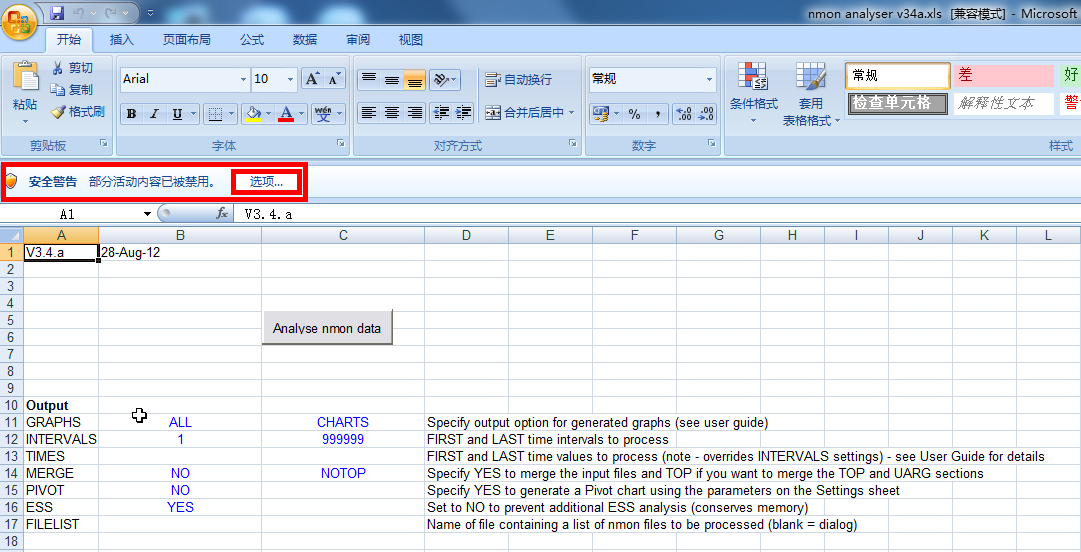
Task: Open the number format 常规 dropdown
Action: [709, 79]
